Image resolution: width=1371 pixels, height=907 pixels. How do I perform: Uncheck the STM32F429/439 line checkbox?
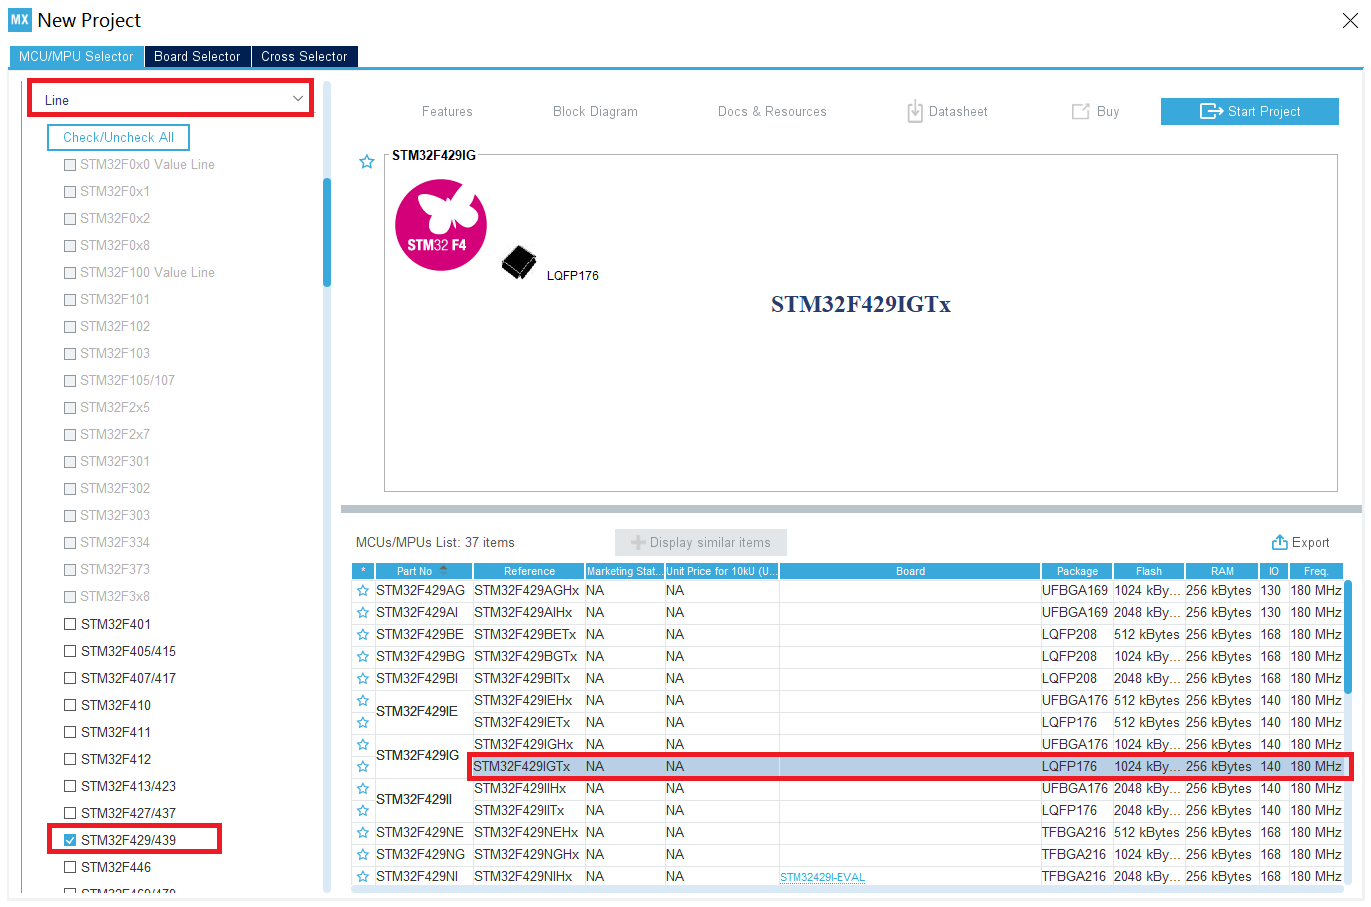70,840
